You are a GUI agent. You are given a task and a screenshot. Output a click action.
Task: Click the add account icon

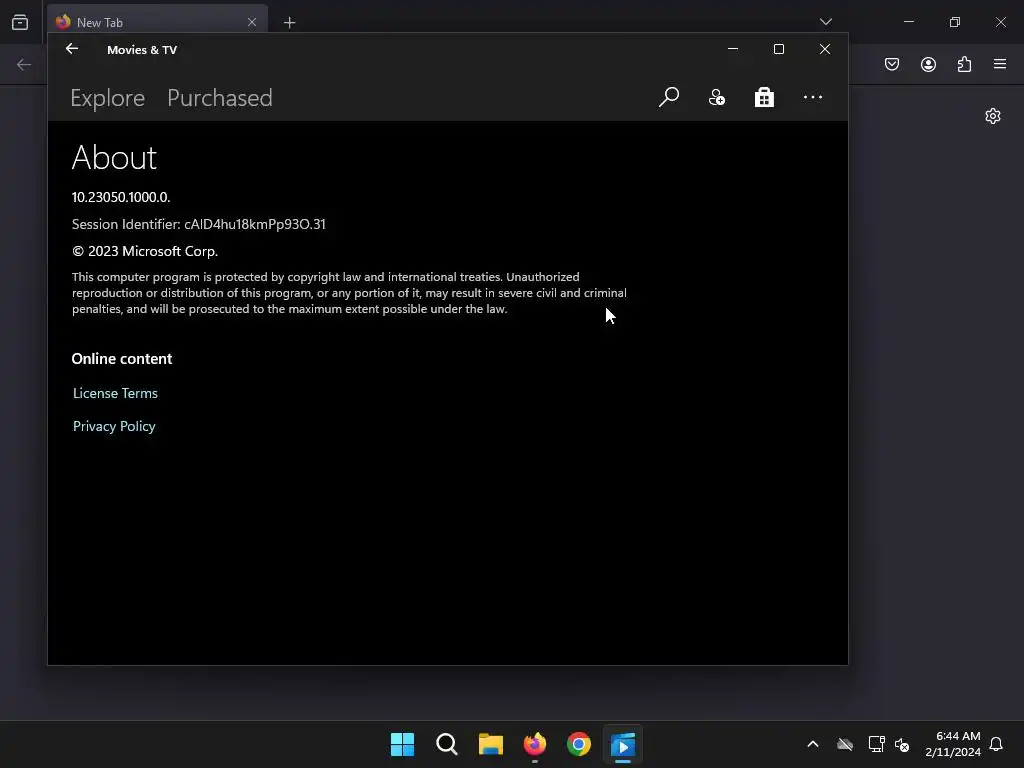click(x=716, y=97)
